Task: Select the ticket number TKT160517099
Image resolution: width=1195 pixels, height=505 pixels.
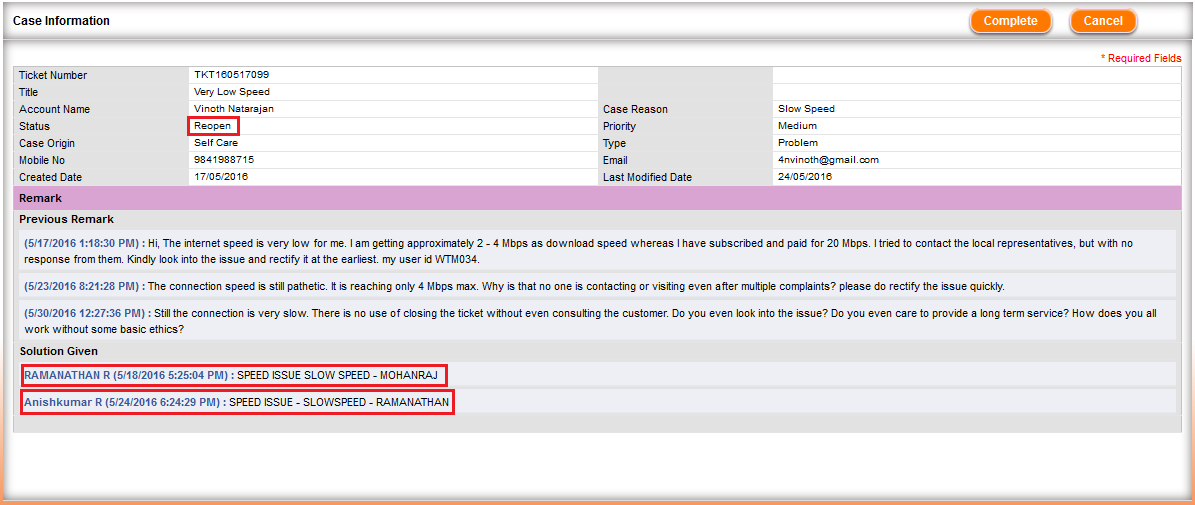Action: click(231, 75)
